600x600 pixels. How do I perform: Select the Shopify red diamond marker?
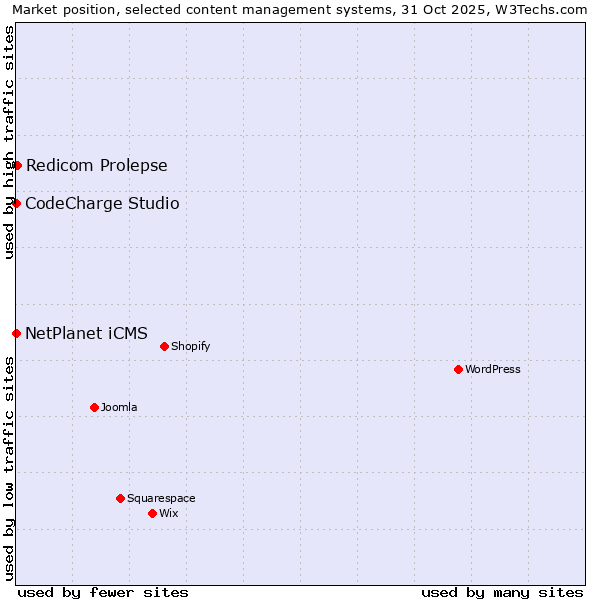164,346
